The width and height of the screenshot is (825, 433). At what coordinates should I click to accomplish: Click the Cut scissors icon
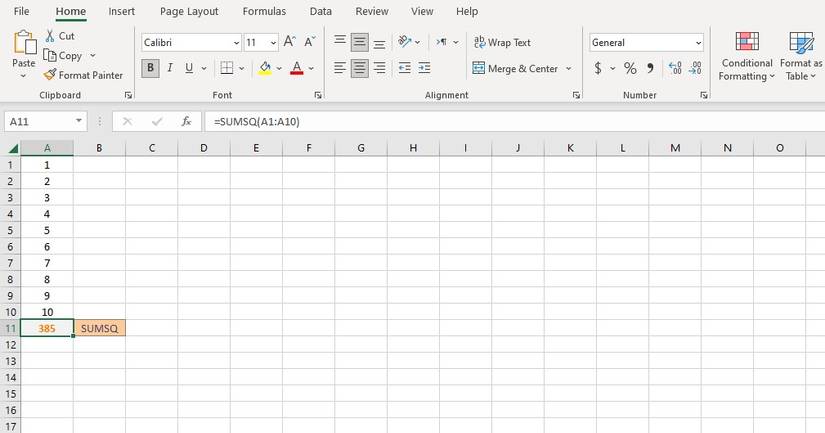pos(50,36)
